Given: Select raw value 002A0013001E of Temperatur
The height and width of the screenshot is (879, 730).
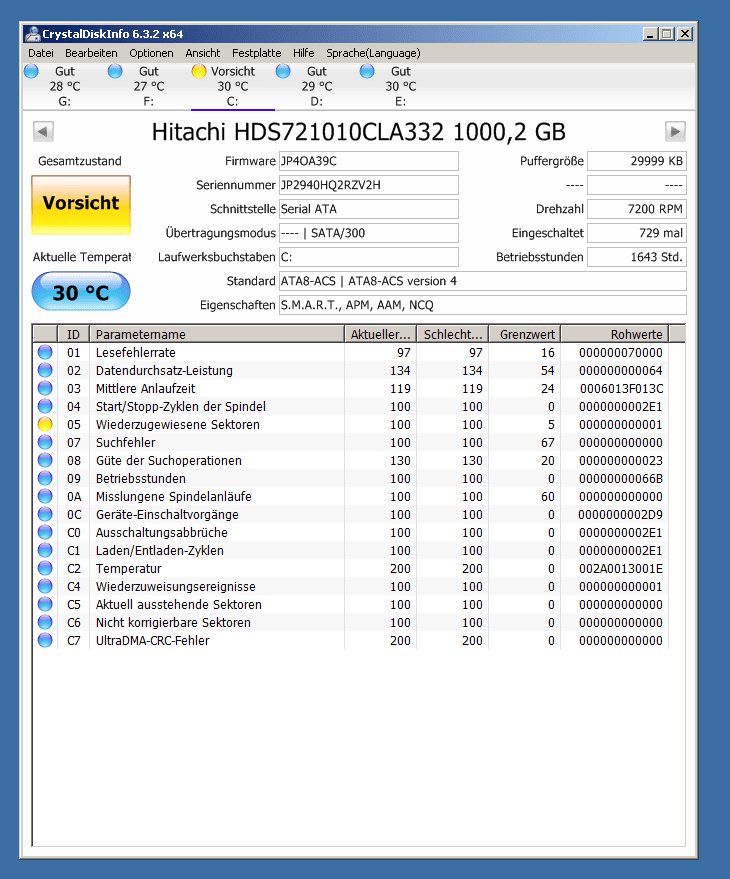Looking at the screenshot, I should (x=621, y=568).
